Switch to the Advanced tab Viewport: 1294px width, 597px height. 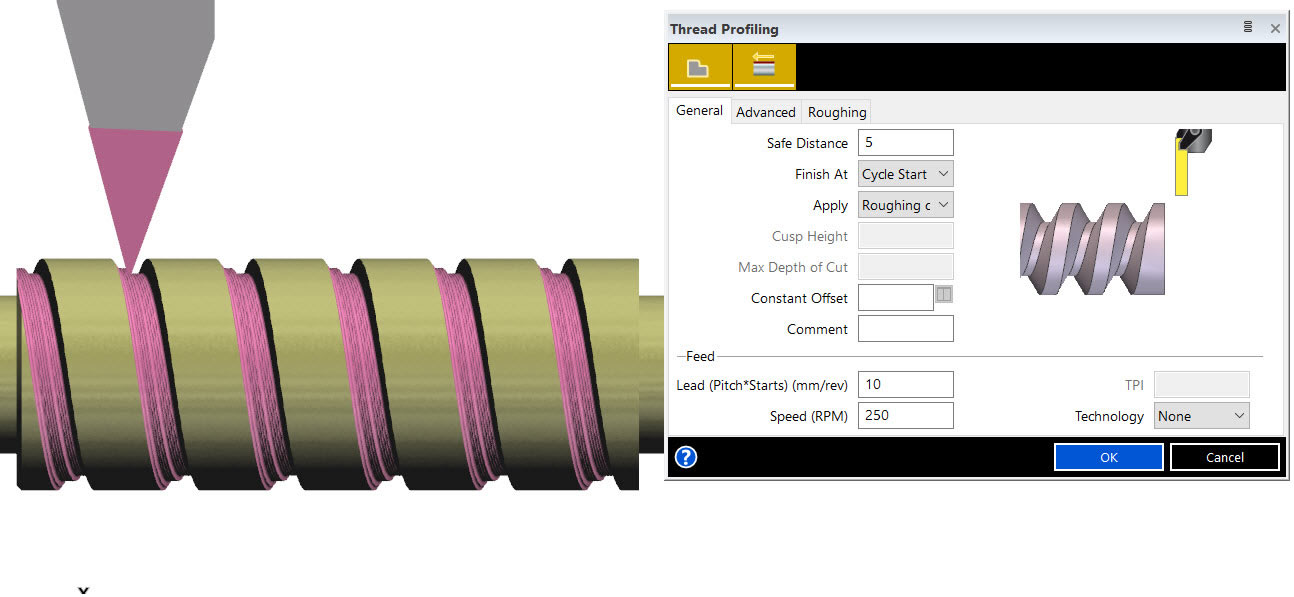[x=766, y=112]
